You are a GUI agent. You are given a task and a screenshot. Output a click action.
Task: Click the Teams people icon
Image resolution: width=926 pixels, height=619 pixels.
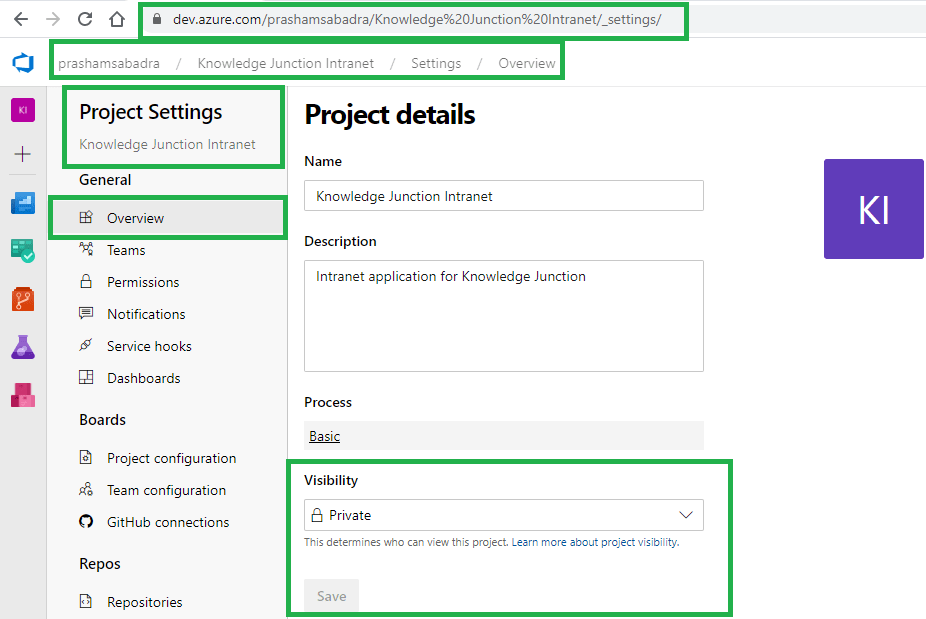(86, 249)
